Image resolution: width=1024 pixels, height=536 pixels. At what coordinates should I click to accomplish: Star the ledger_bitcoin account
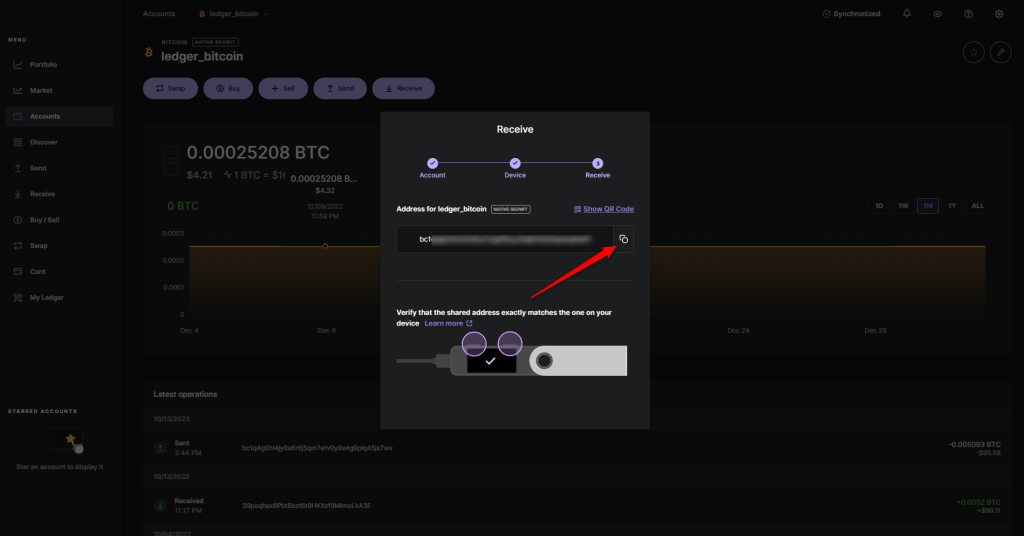click(x=973, y=52)
